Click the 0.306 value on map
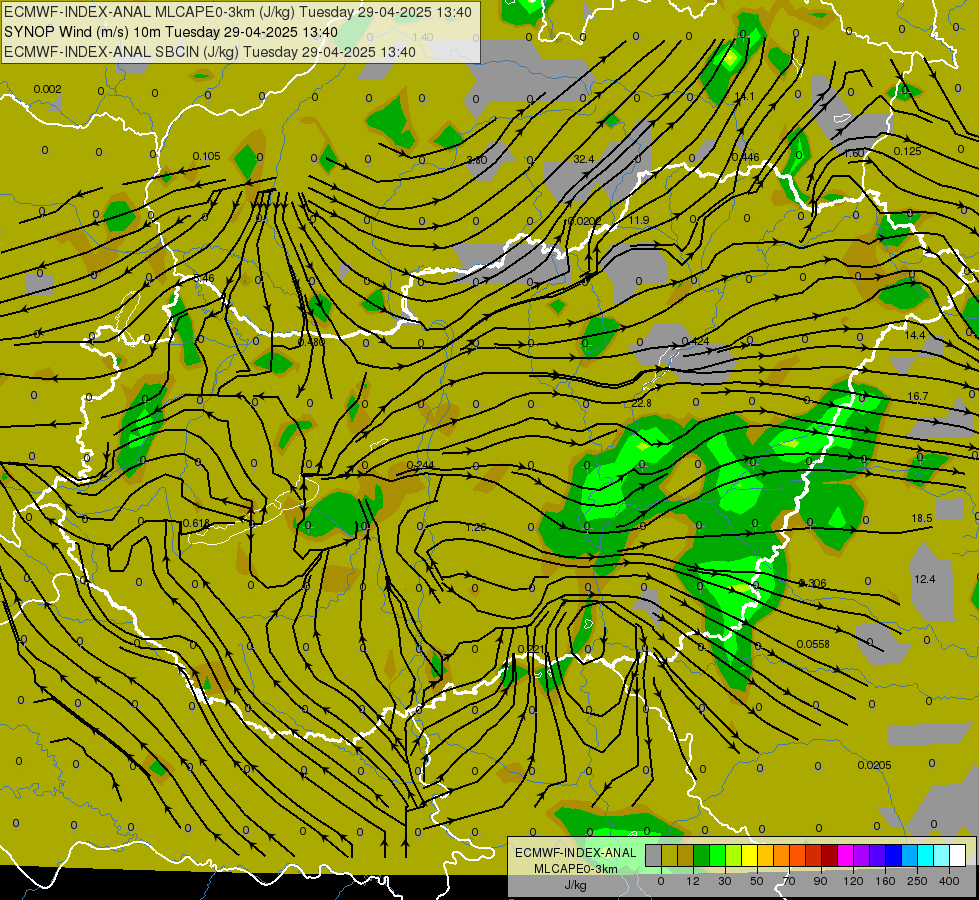Image resolution: width=979 pixels, height=900 pixels. click(813, 583)
